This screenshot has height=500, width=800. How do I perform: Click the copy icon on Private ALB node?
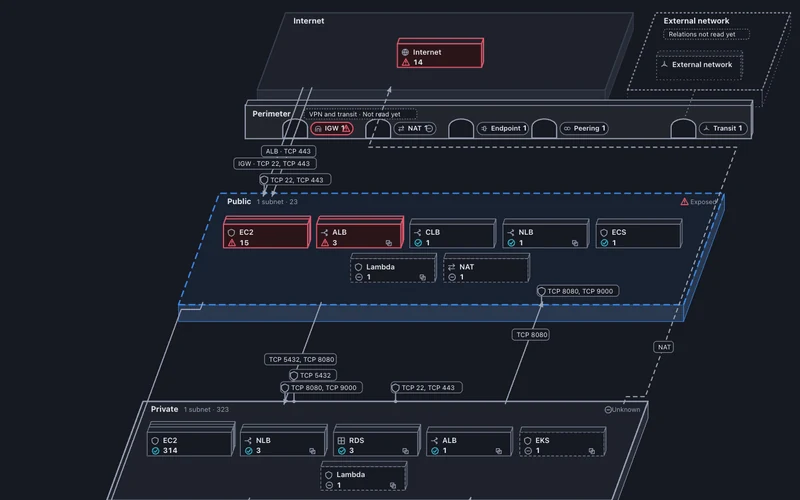click(498, 451)
